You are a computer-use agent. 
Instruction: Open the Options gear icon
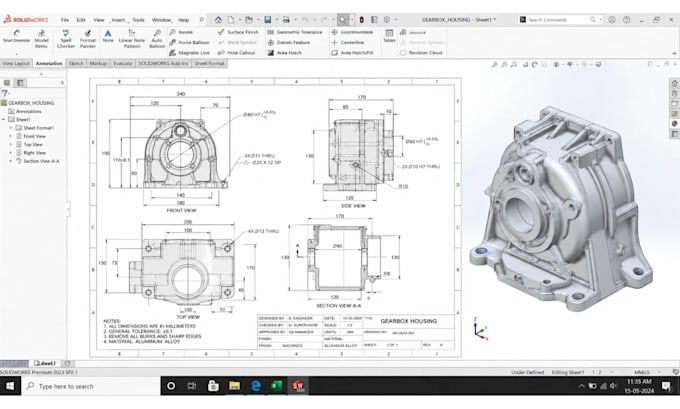(387, 20)
